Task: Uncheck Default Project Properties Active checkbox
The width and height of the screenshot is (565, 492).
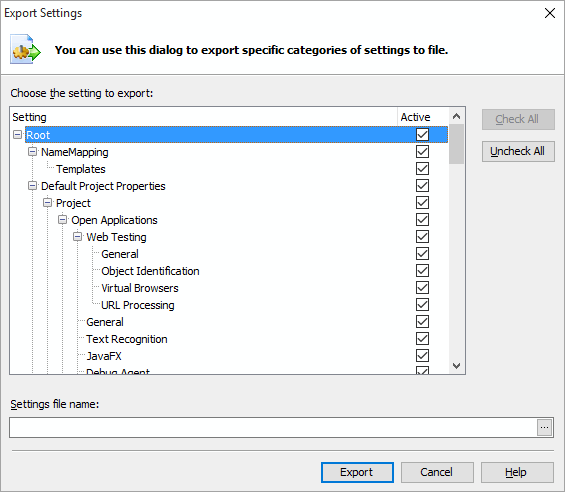Action: [x=422, y=186]
